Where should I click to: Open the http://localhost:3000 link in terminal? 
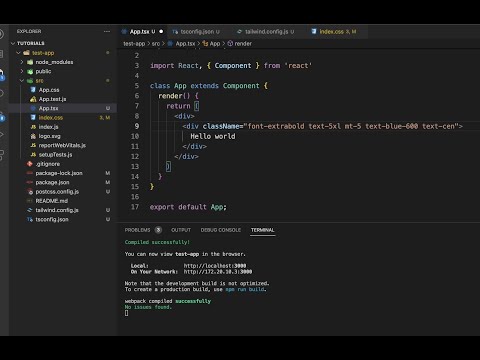coord(215,266)
